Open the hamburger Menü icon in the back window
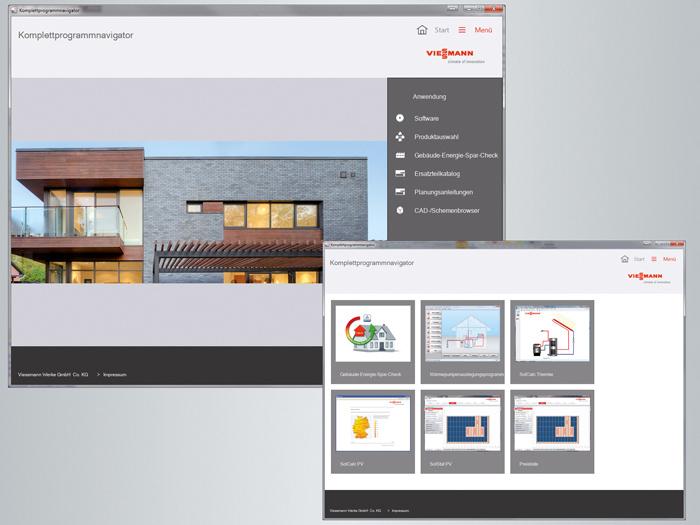700x525 pixels. [x=462, y=30]
